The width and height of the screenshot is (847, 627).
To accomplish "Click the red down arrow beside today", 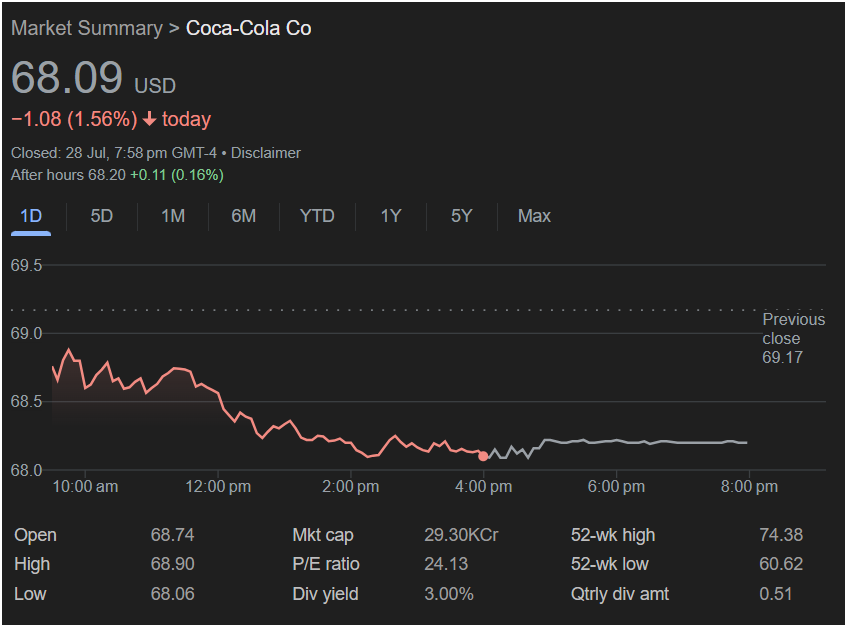I will coord(149,119).
